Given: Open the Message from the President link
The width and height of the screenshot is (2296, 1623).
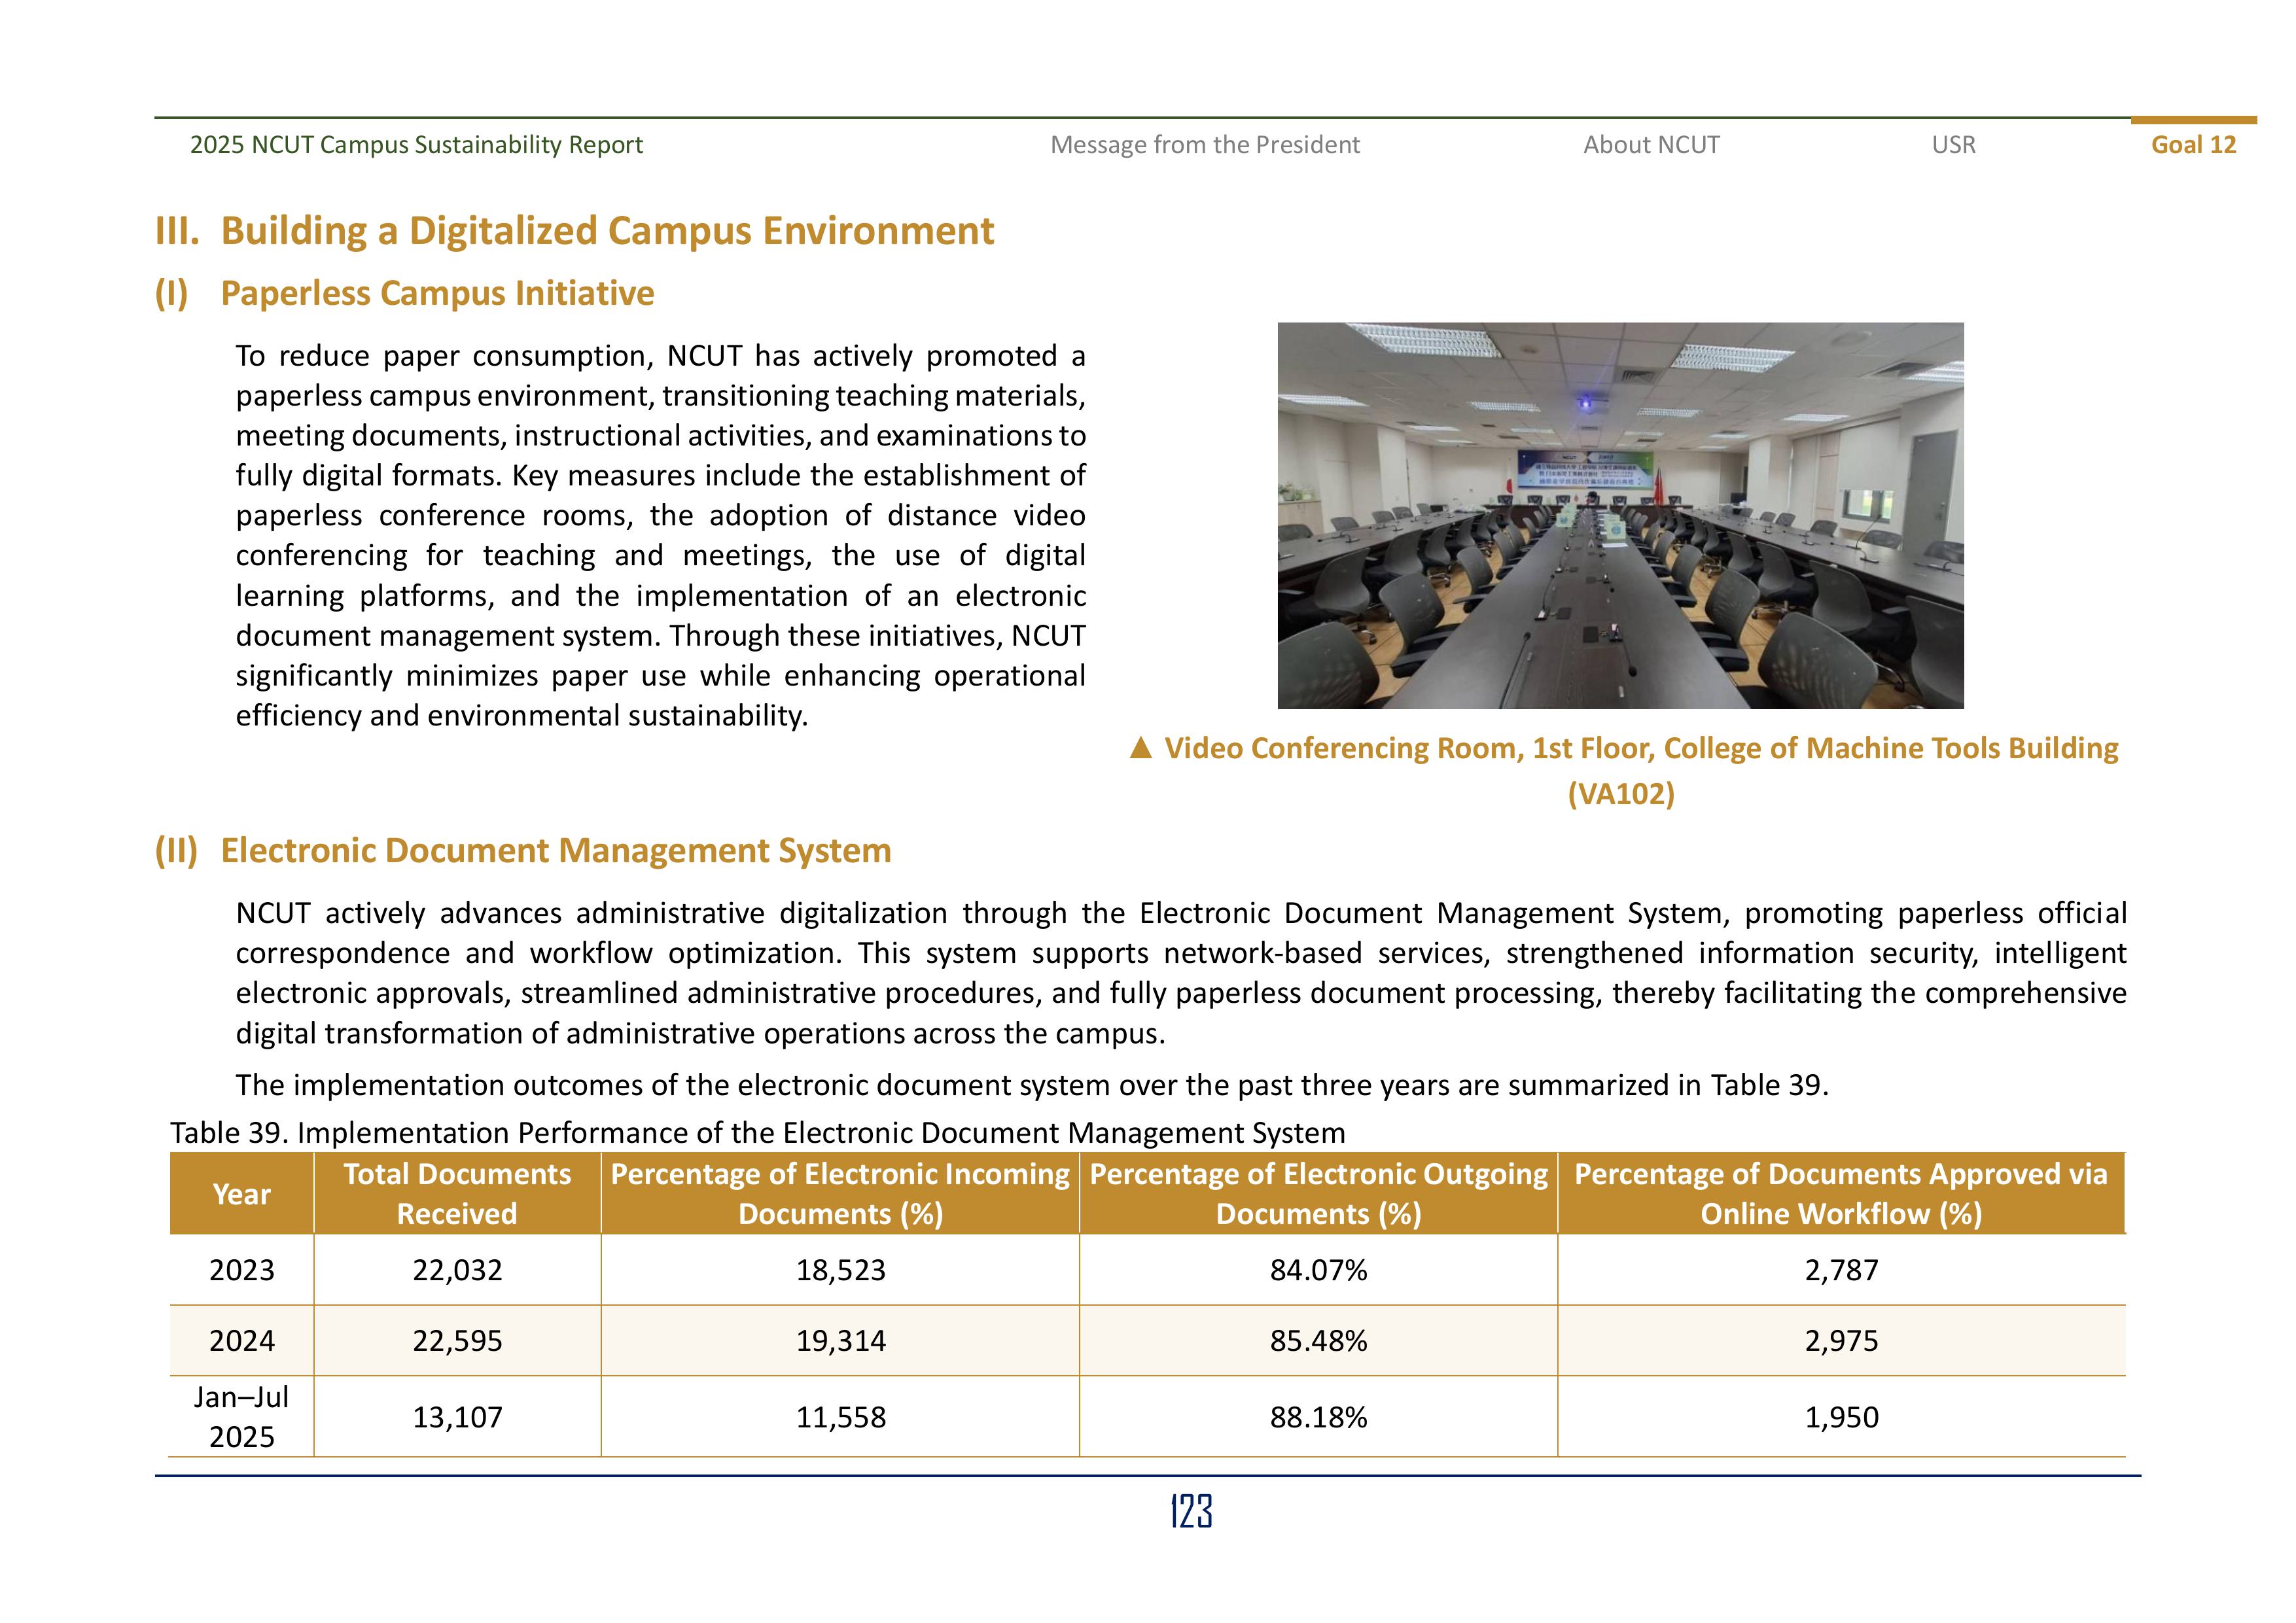Looking at the screenshot, I should 1204,145.
